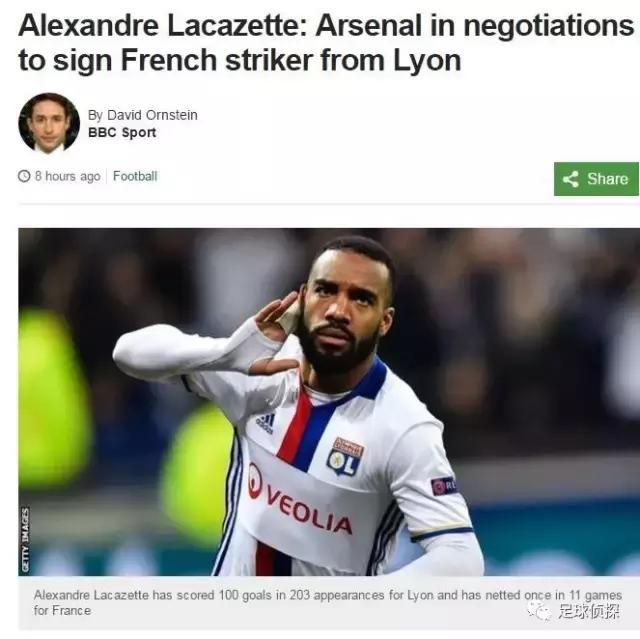Click the author name David Ornstein
640x639 pixels.
pyautogui.click(x=152, y=115)
